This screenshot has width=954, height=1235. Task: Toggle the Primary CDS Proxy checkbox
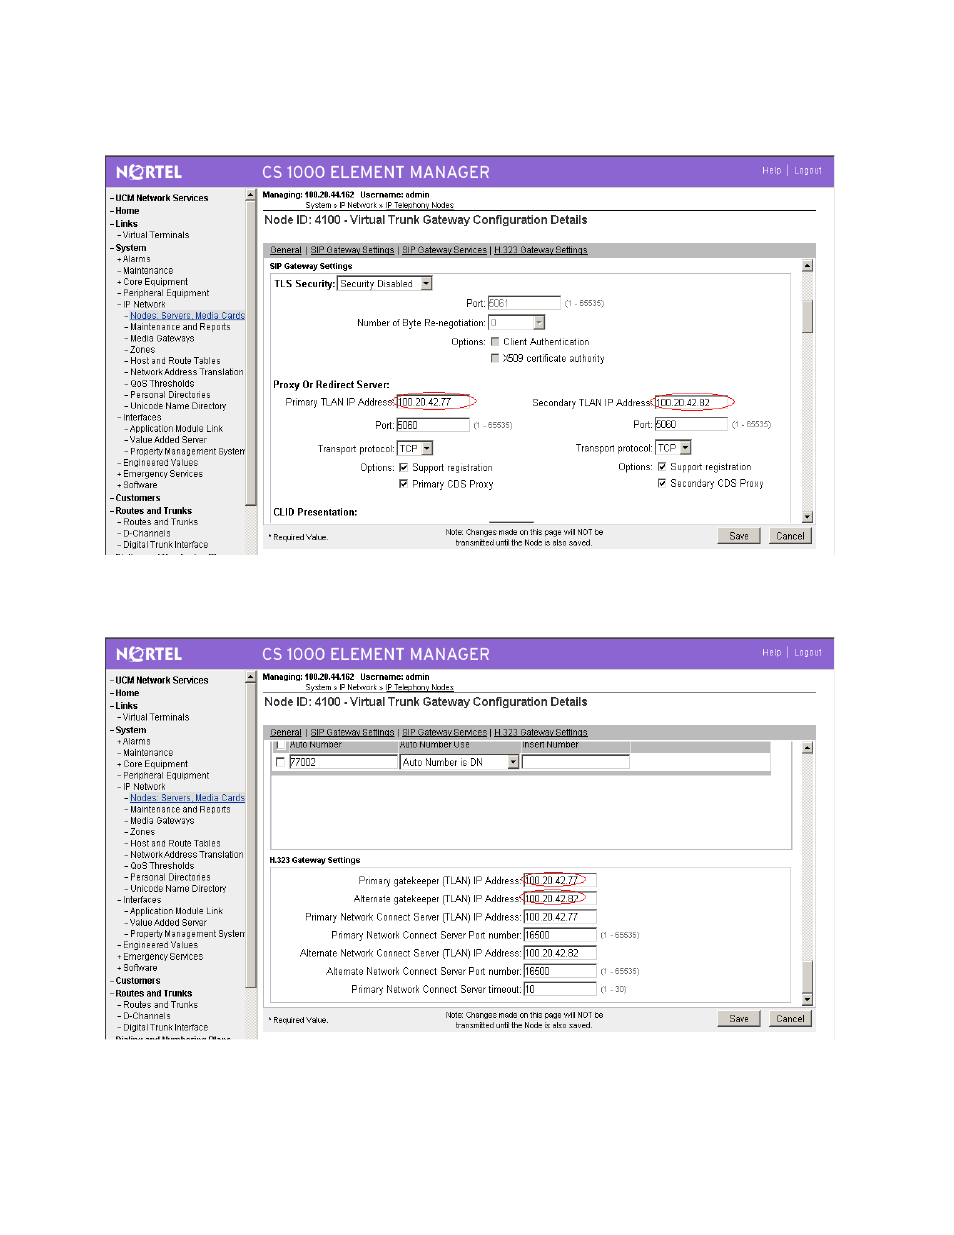coord(404,484)
